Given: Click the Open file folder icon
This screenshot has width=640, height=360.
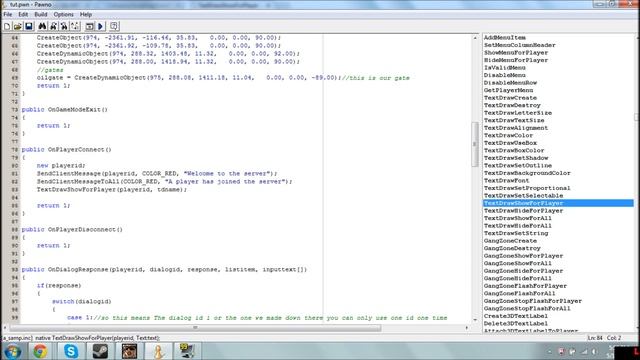Looking at the screenshot, I should pos(18,27).
